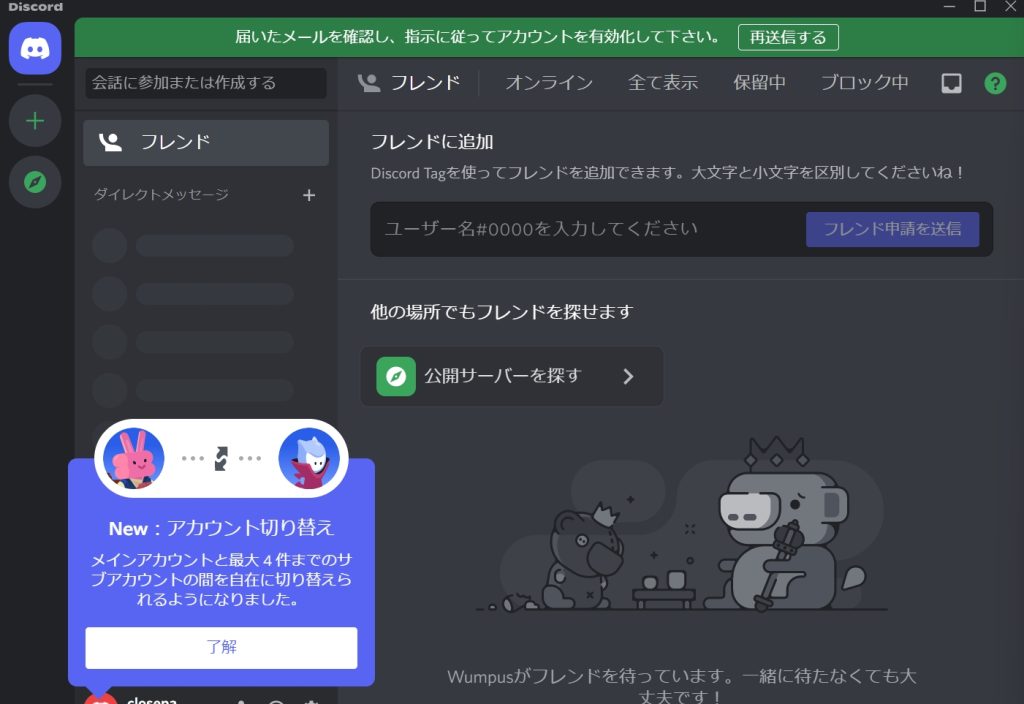Click the 会話に参加または作成する search box
The width and height of the screenshot is (1024, 704).
(206, 83)
